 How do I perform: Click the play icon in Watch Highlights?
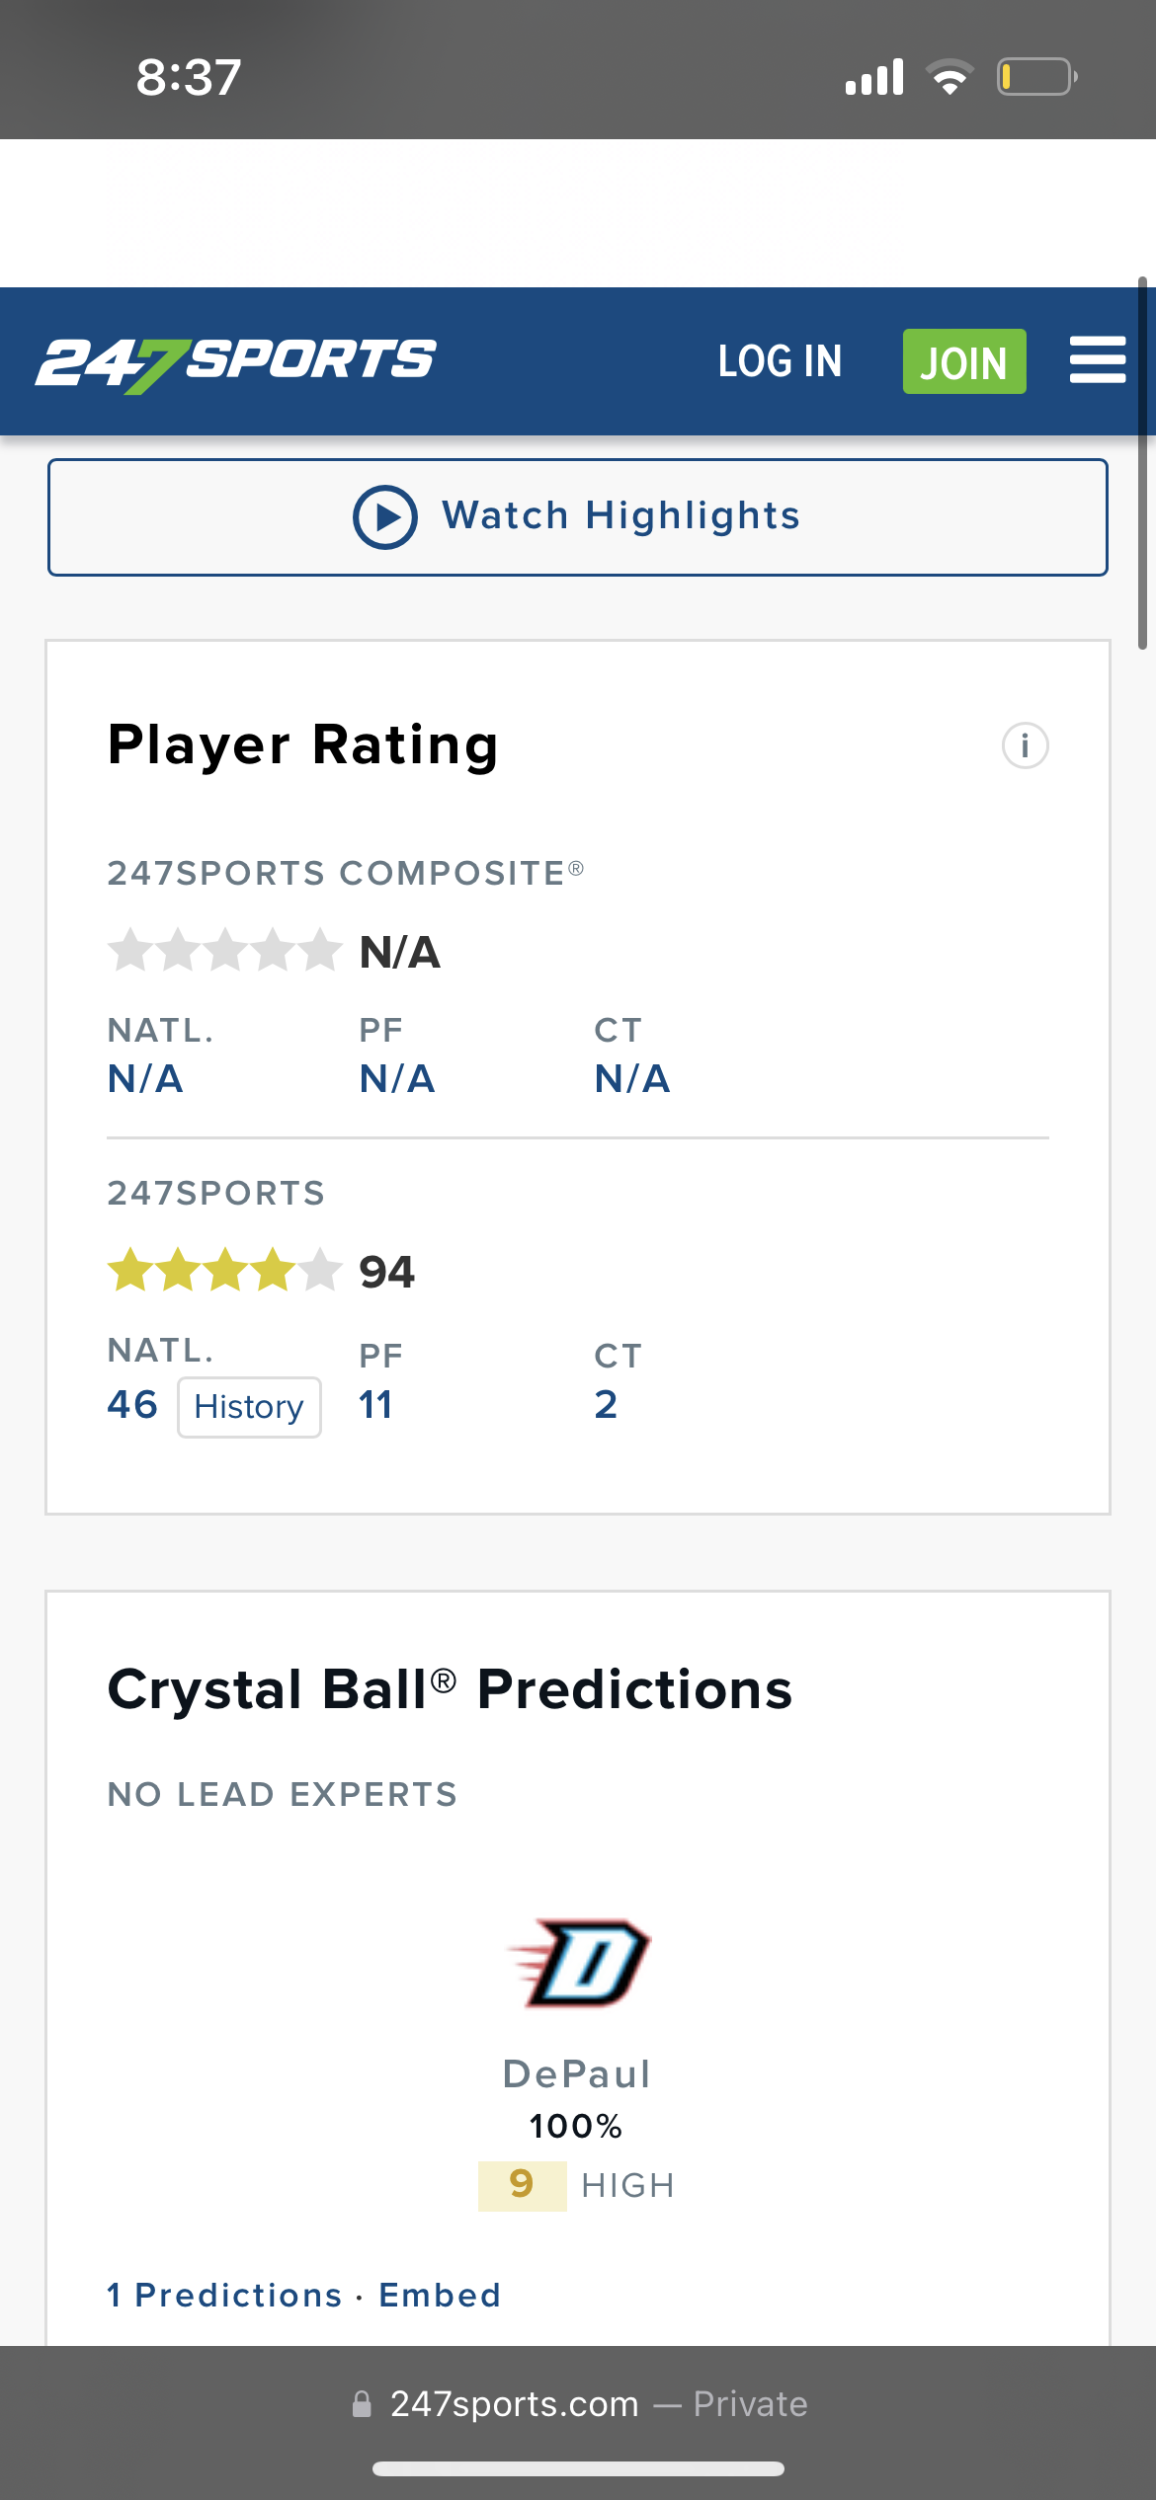point(385,517)
